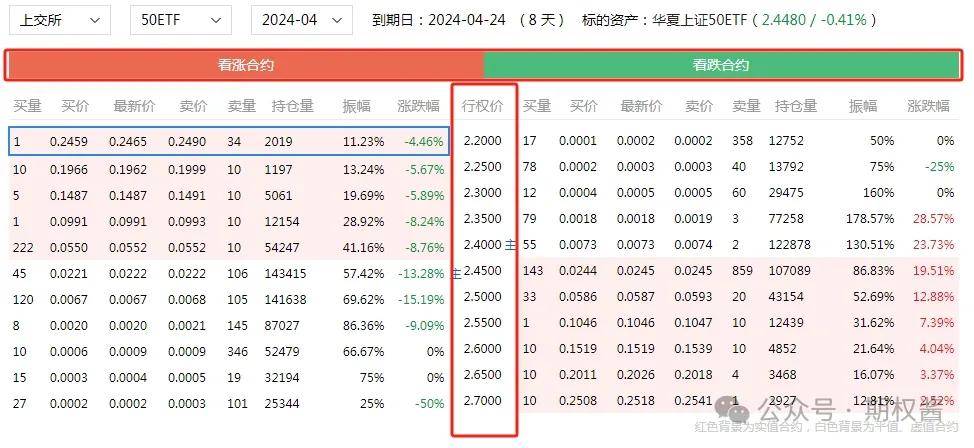The image size is (974, 448).
Task: Expand the 50ETF underlying selector
Action: point(180,20)
